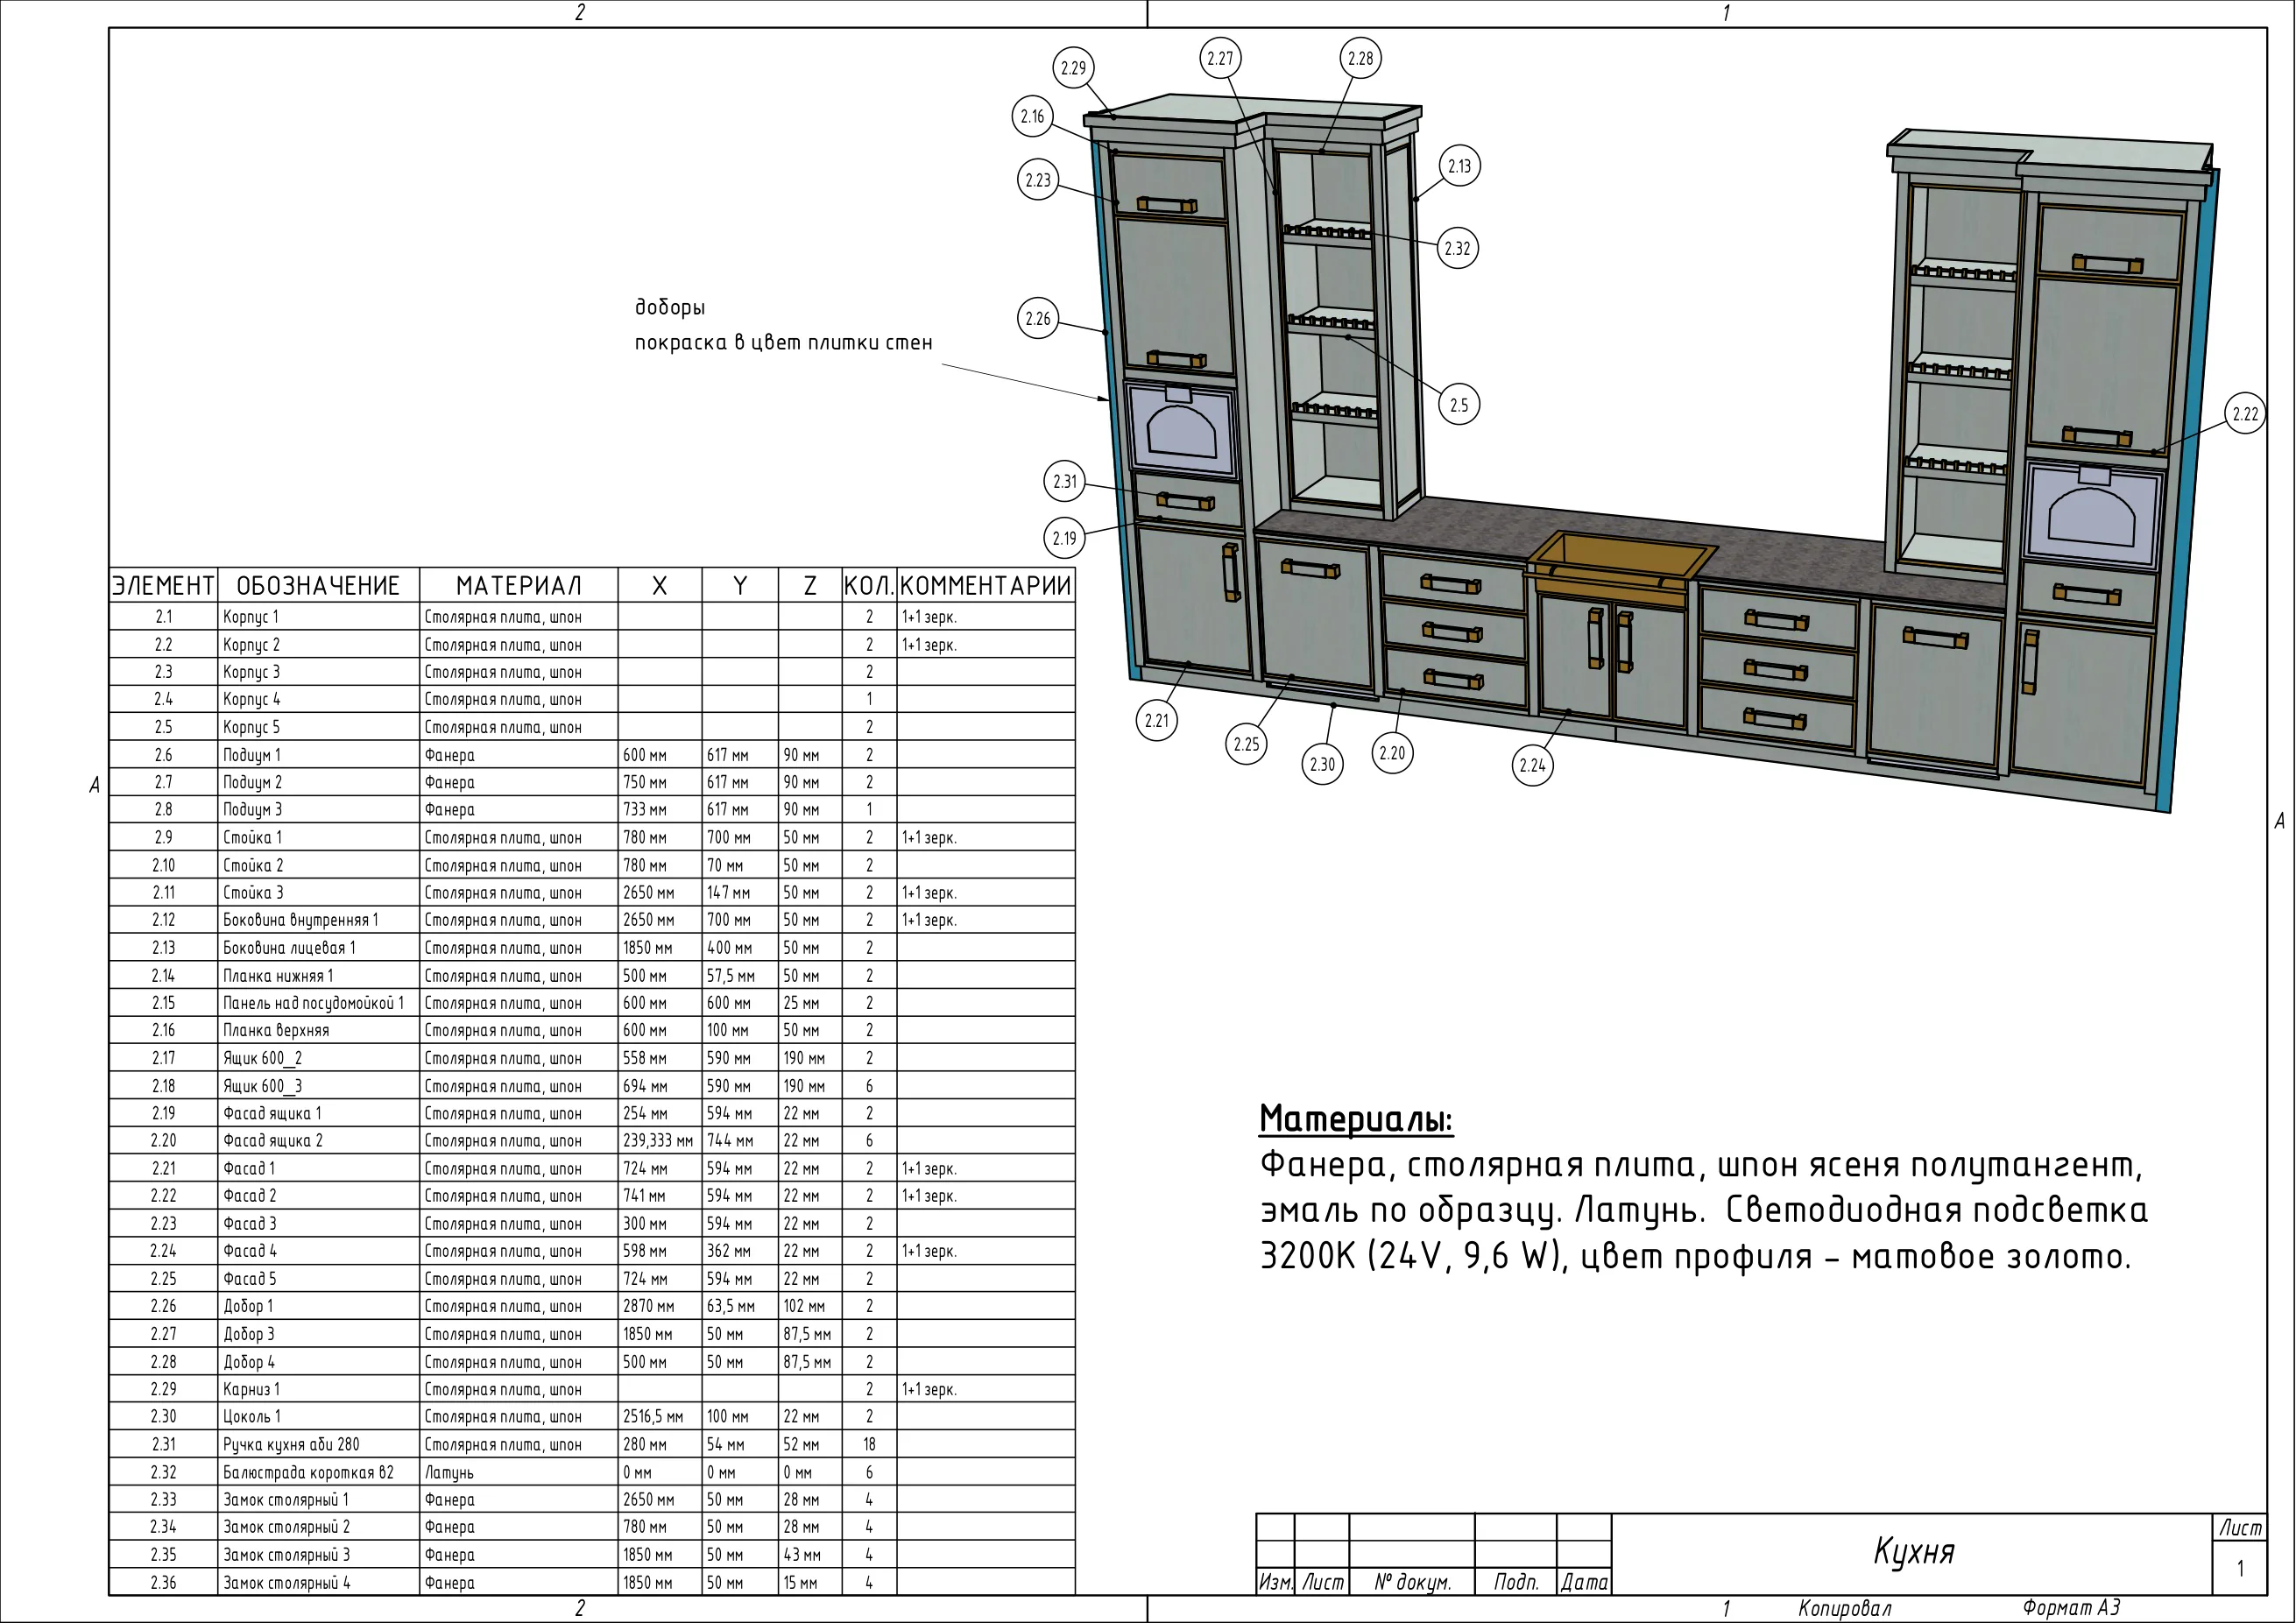
Task: Click the '2516,5 мм' value
Action: coord(653,1417)
